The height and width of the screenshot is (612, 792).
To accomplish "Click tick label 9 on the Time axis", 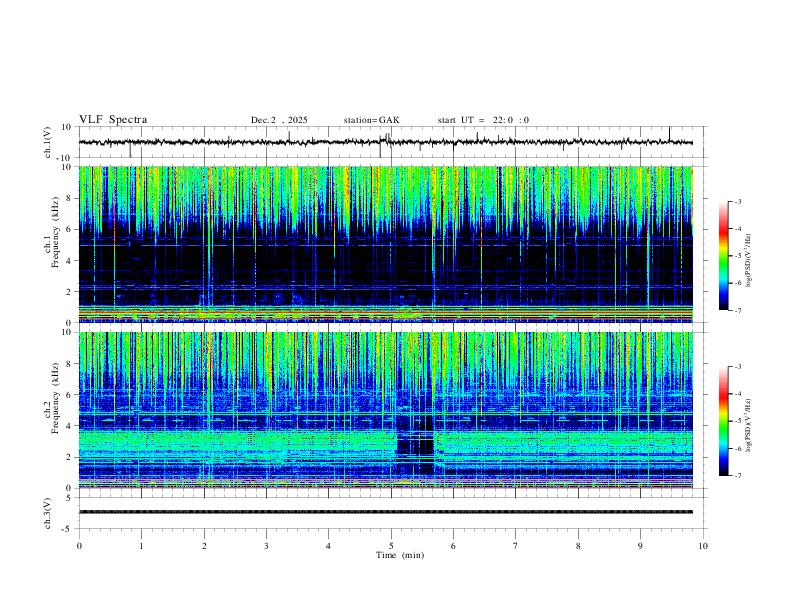I will [640, 546].
